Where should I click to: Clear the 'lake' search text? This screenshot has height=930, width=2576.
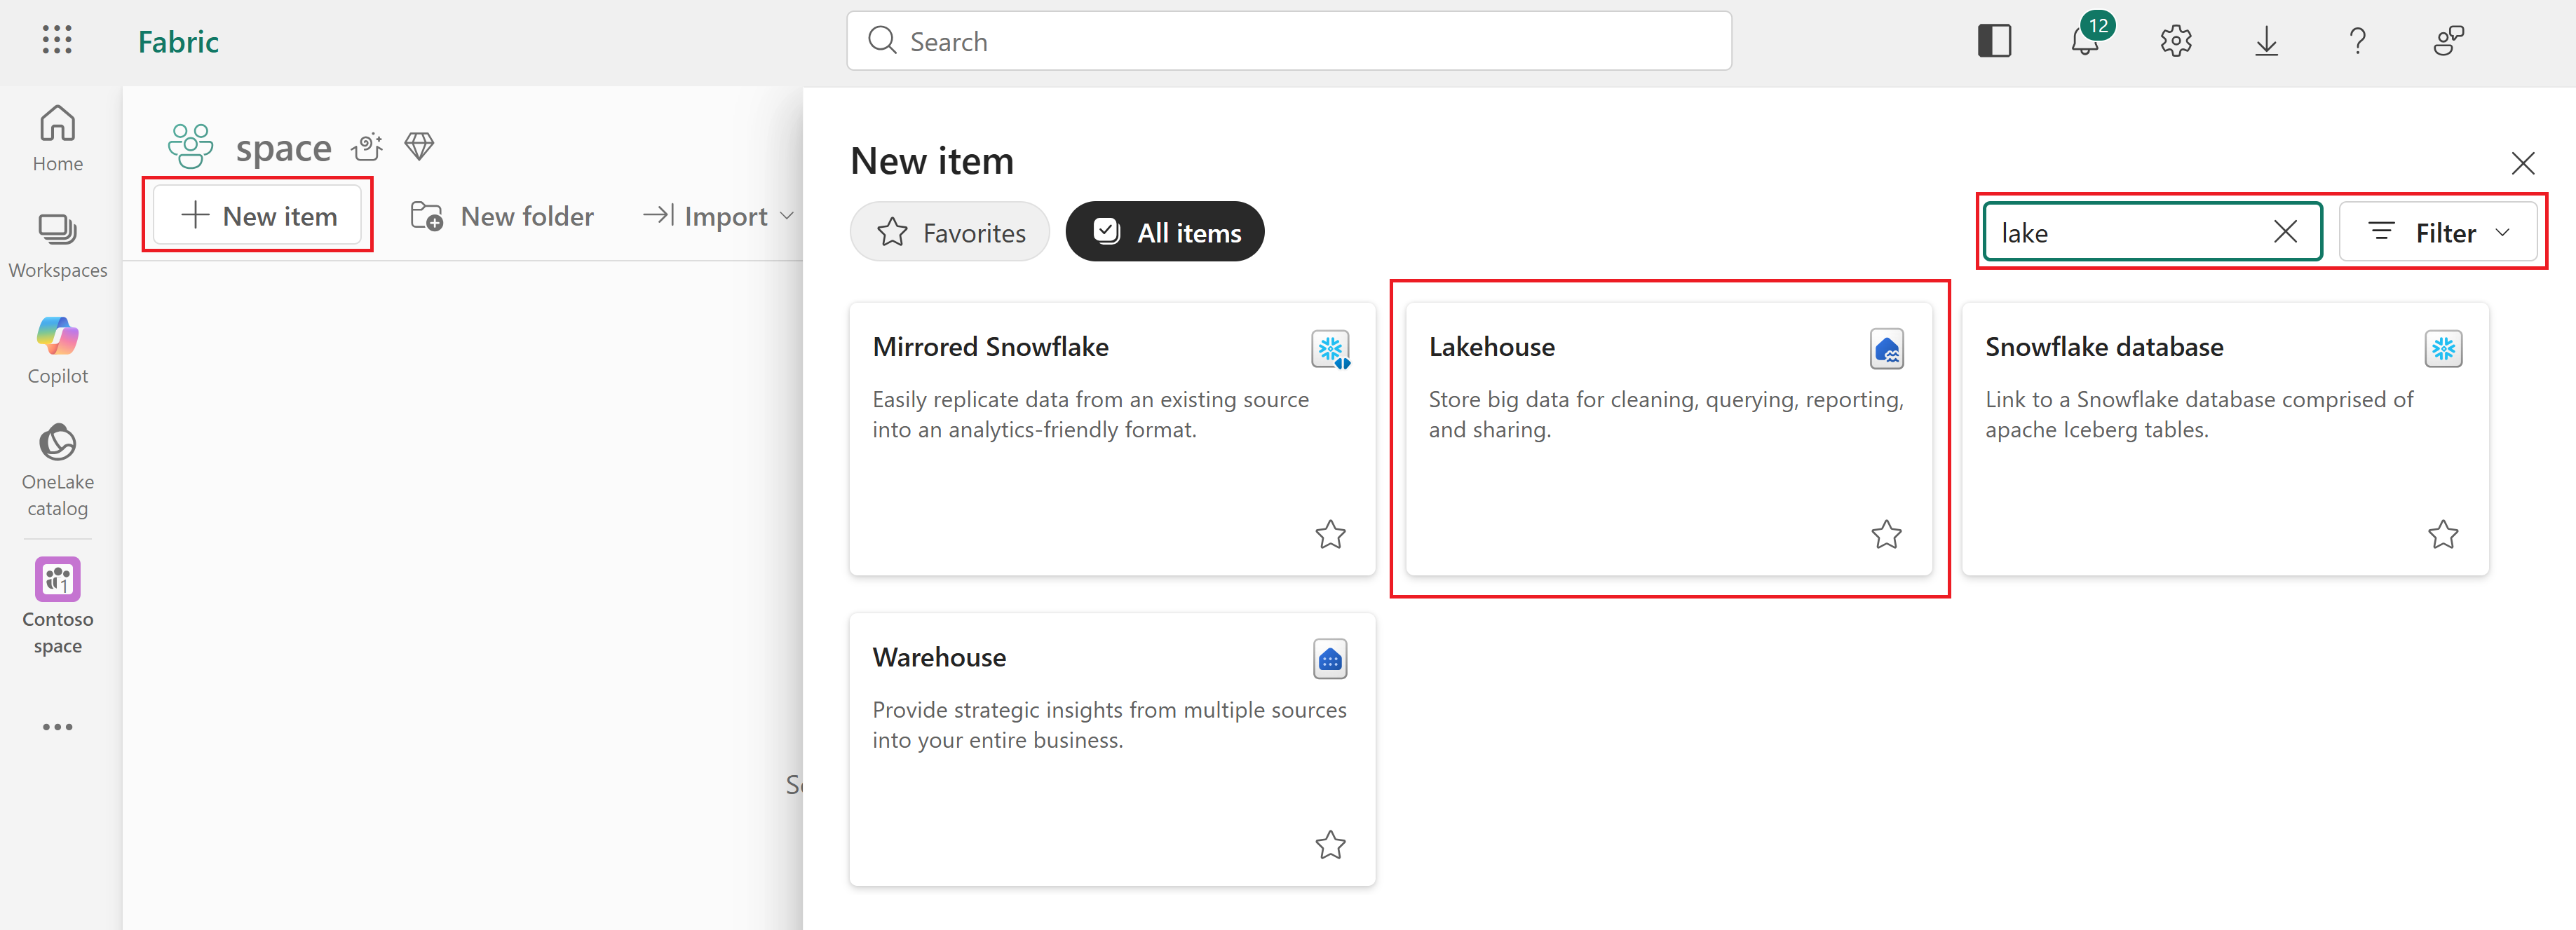click(2284, 232)
